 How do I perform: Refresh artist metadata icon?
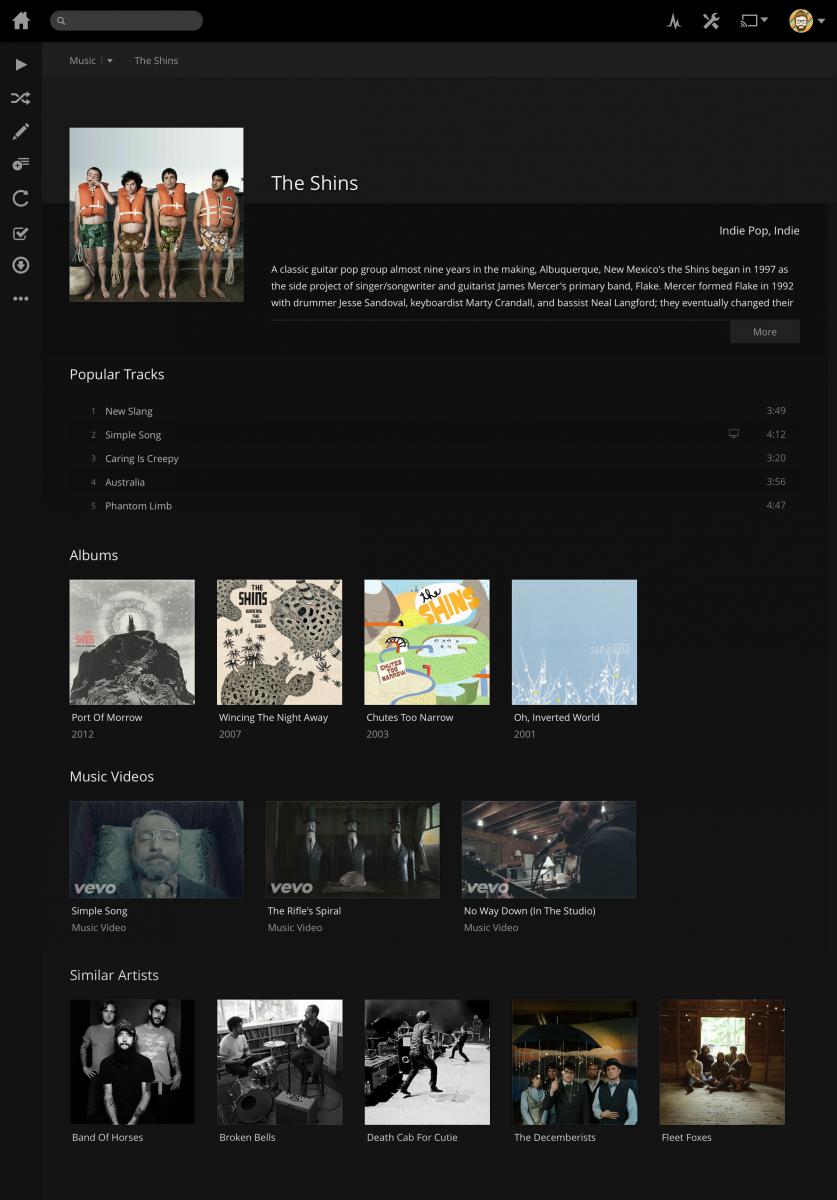click(x=20, y=198)
